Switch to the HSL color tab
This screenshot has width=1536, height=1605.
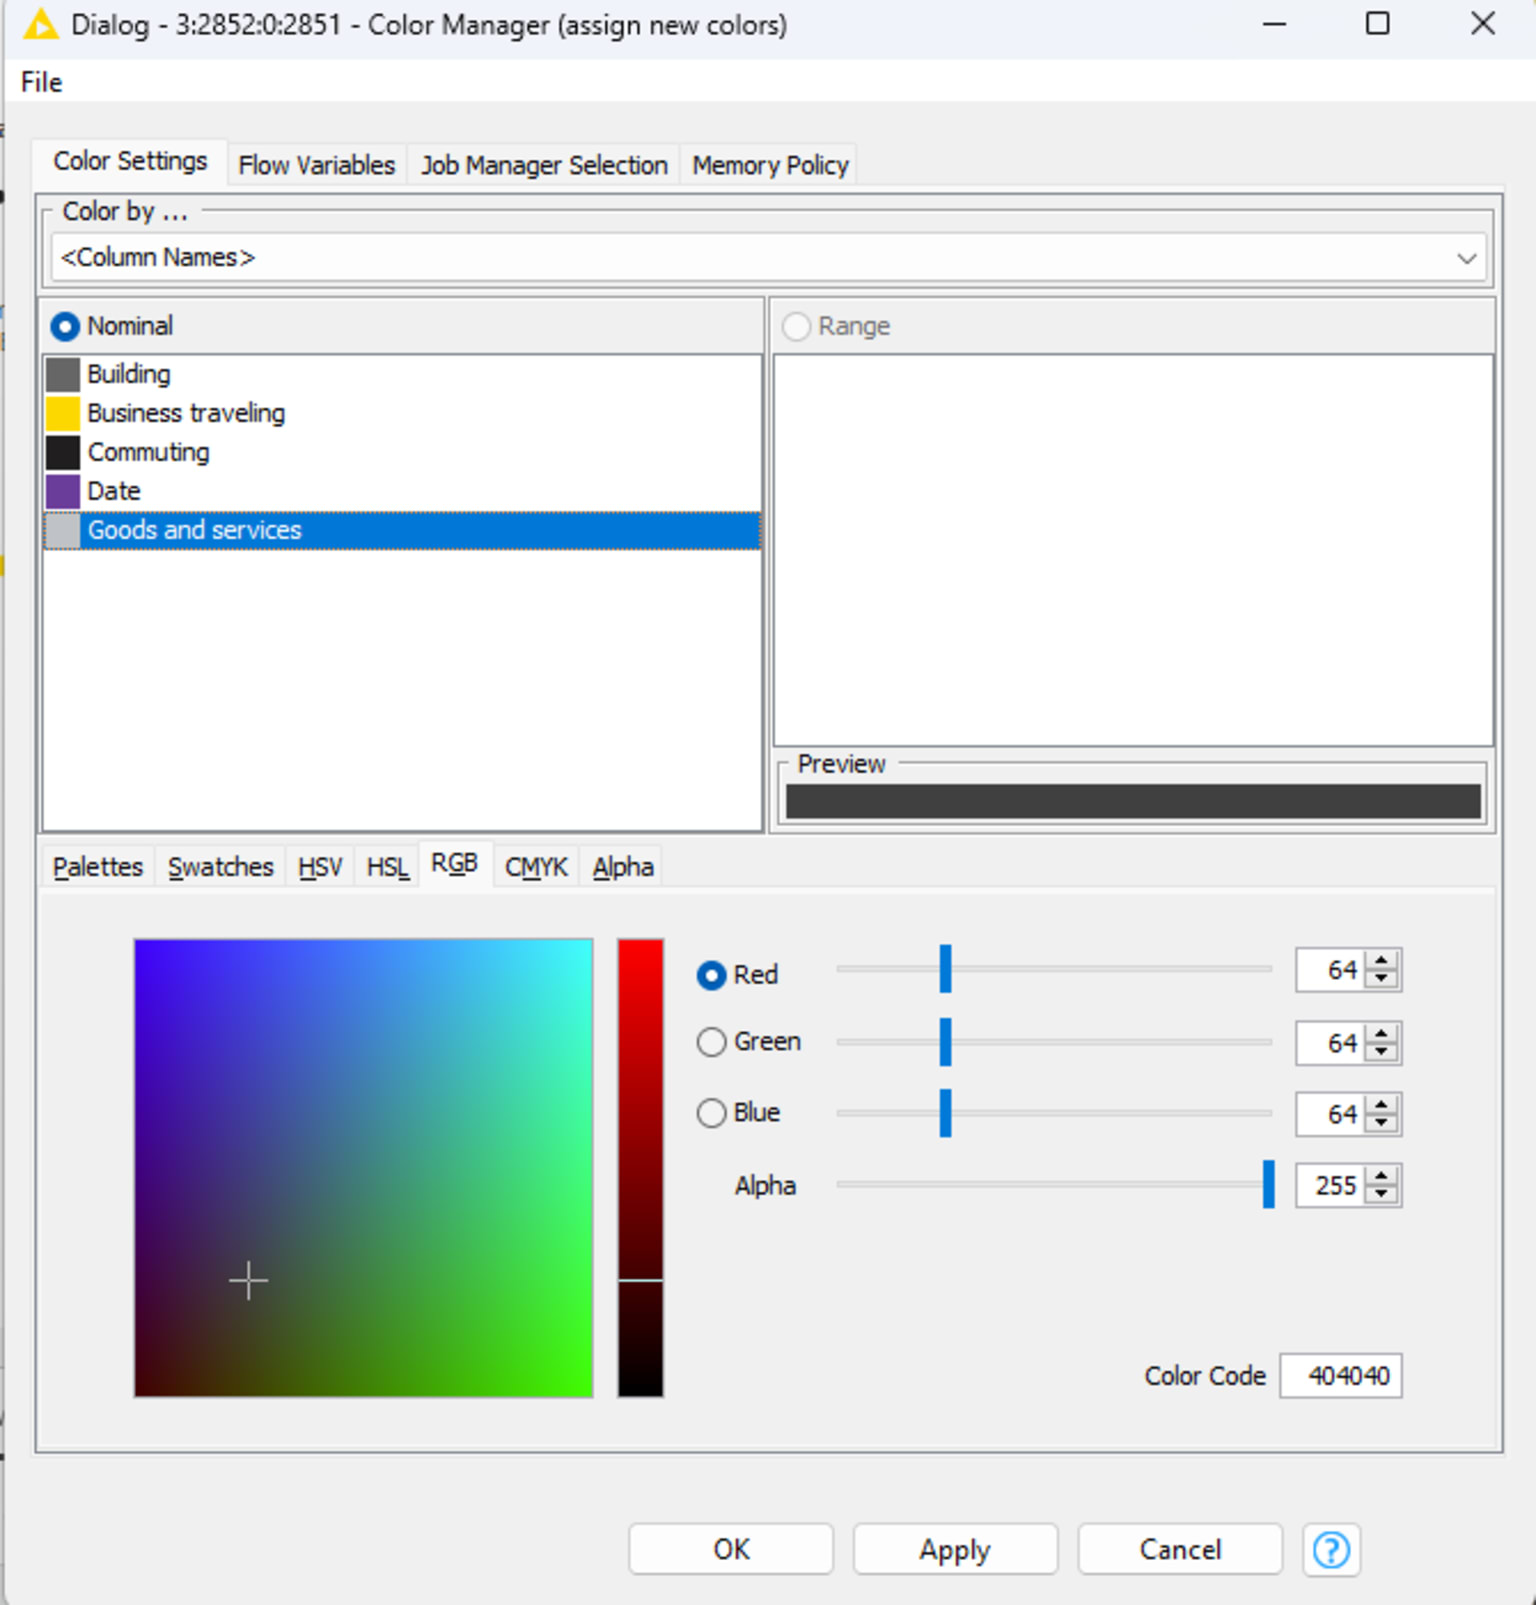click(x=388, y=867)
